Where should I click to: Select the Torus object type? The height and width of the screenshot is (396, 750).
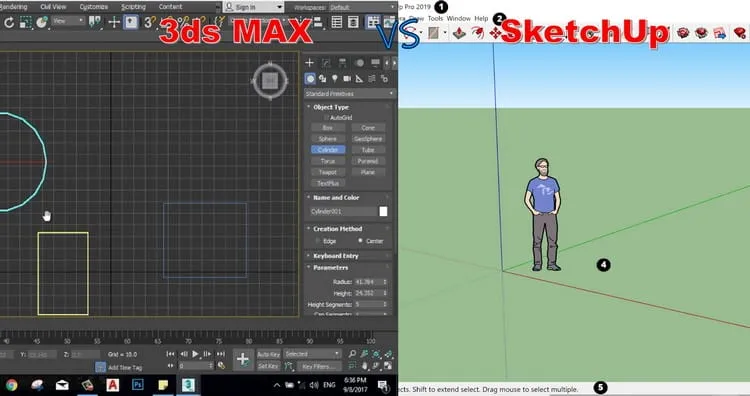328,161
